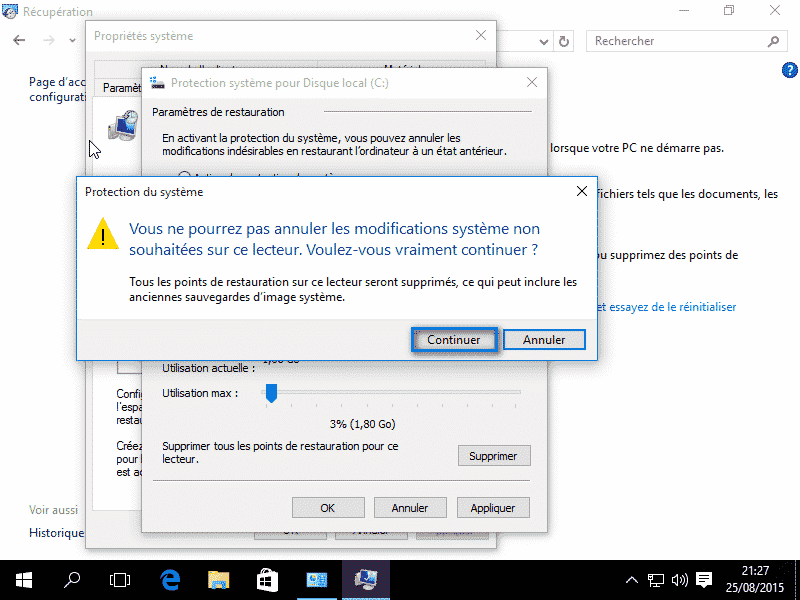Click Continuer in the warning dialog
This screenshot has height=600, width=800.
pyautogui.click(x=454, y=340)
